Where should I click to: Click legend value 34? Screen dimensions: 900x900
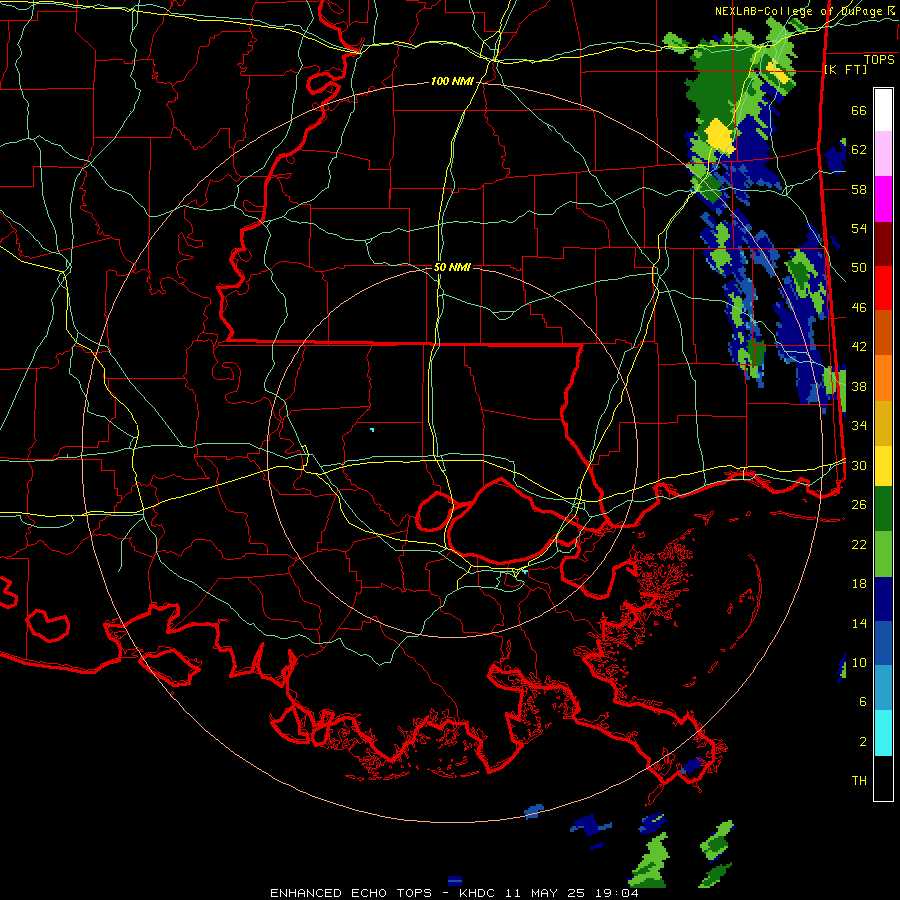859,426
